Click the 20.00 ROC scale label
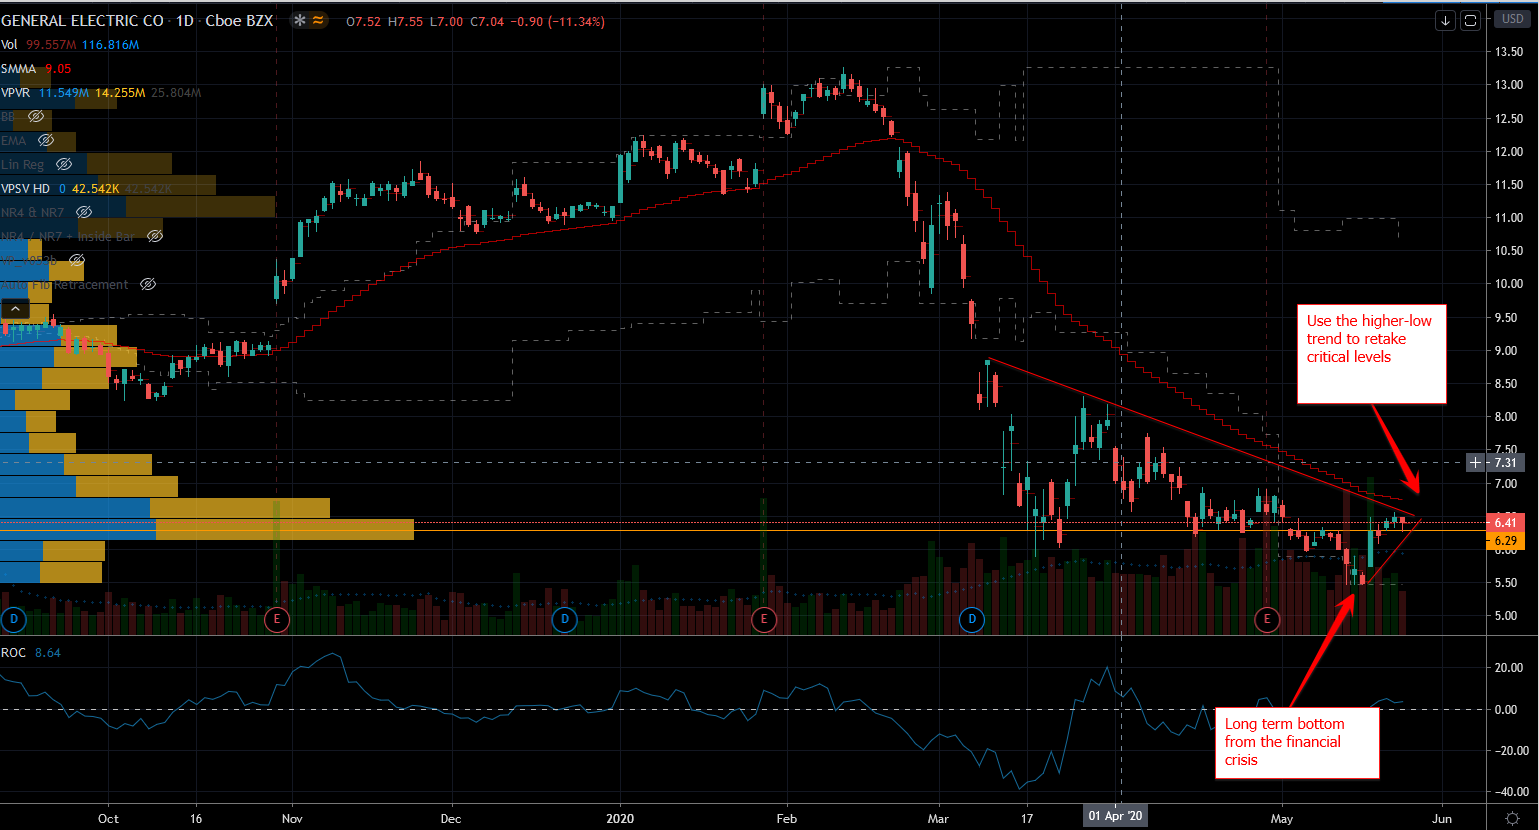1539x830 pixels. (1508, 668)
